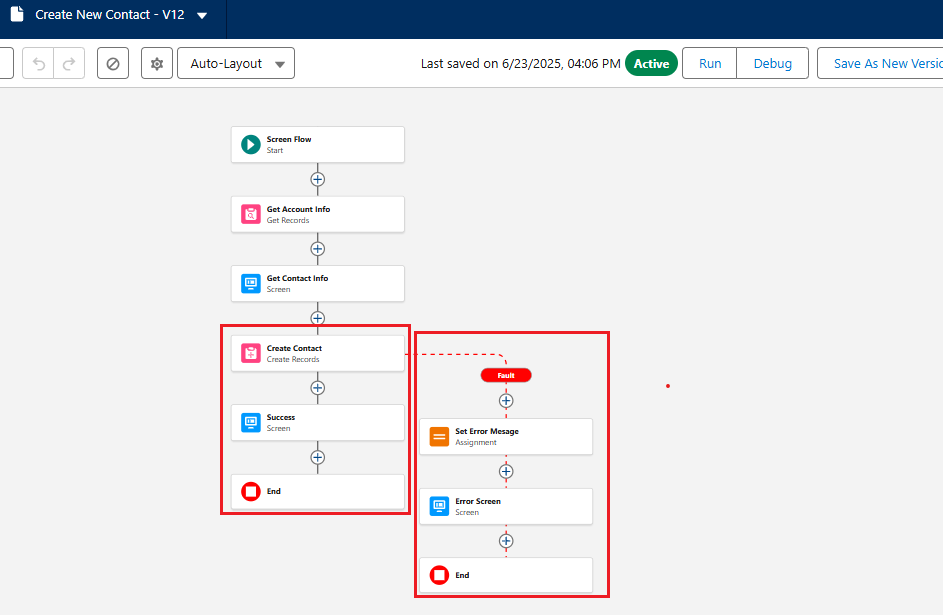Click the 'Error Screen' label
Viewport: 943px width, 615px height.
point(478,501)
